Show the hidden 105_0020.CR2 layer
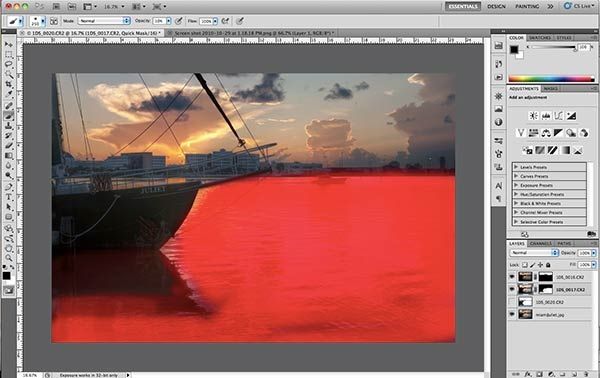The image size is (600, 378). (x=512, y=302)
